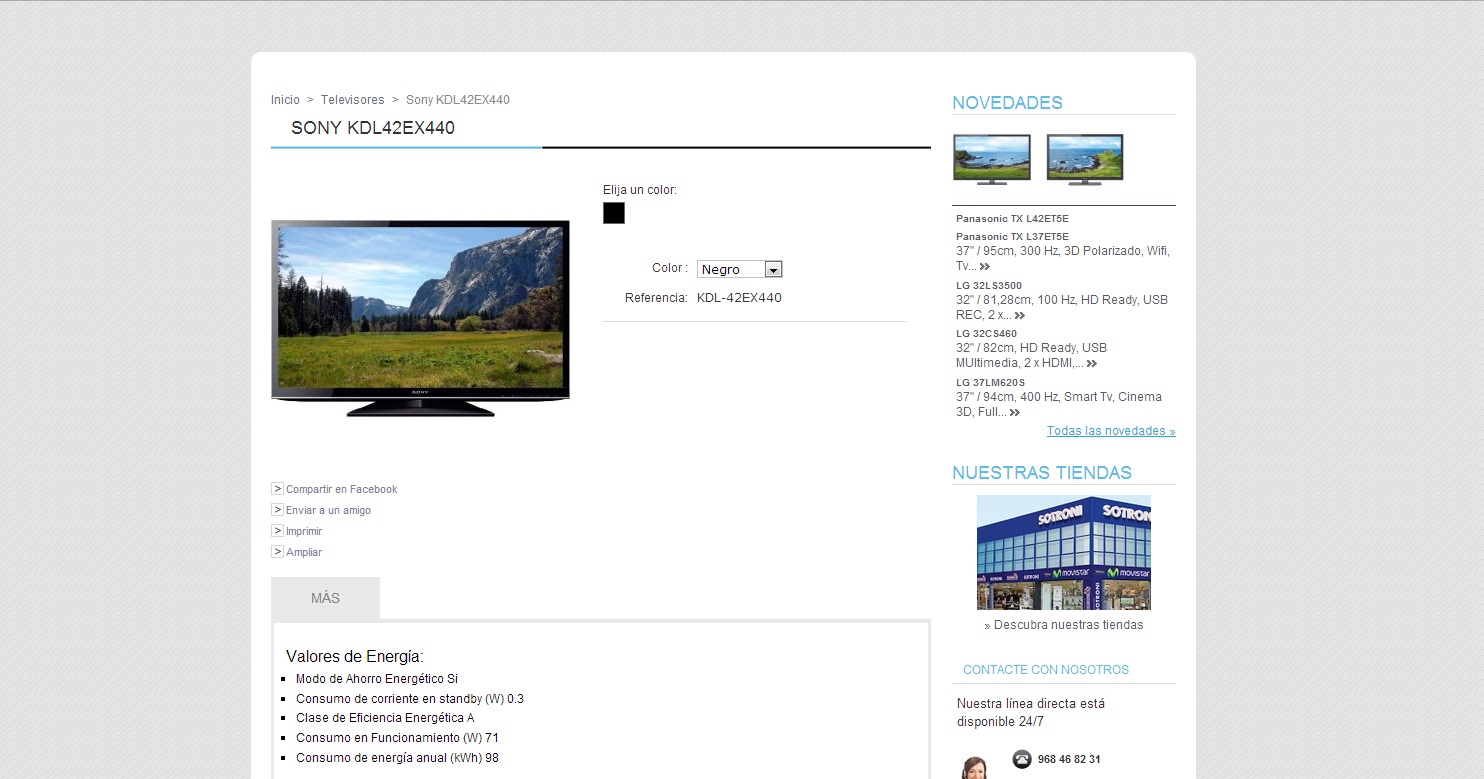This screenshot has width=1484, height=779.
Task: Click the double-arrow icon after Panasonic TX L37ET5E description
Action: tap(985, 267)
